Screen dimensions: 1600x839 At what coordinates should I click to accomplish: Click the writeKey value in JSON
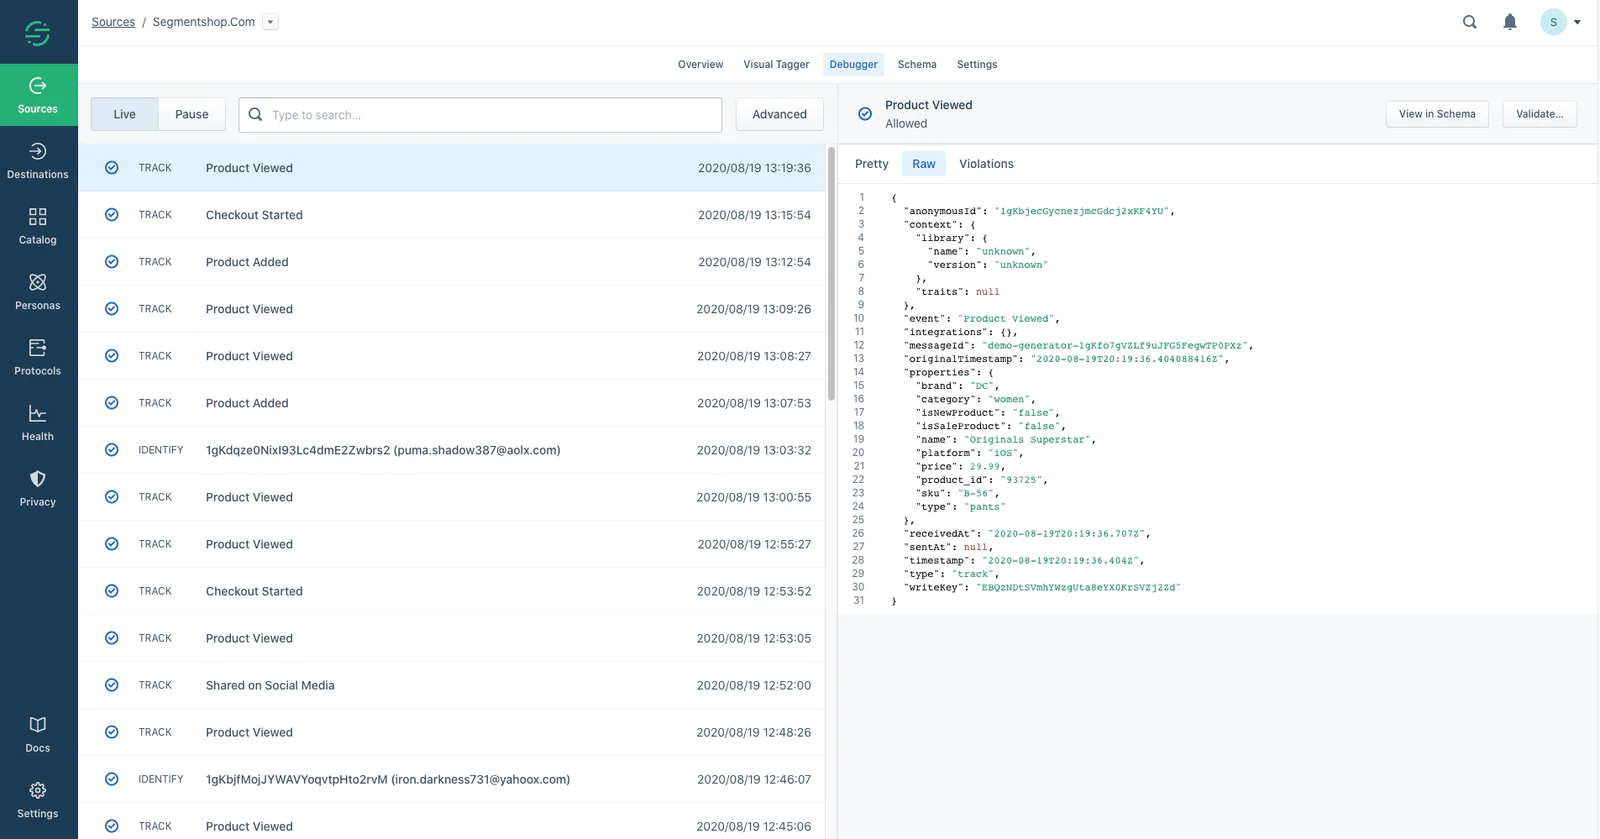point(1078,587)
